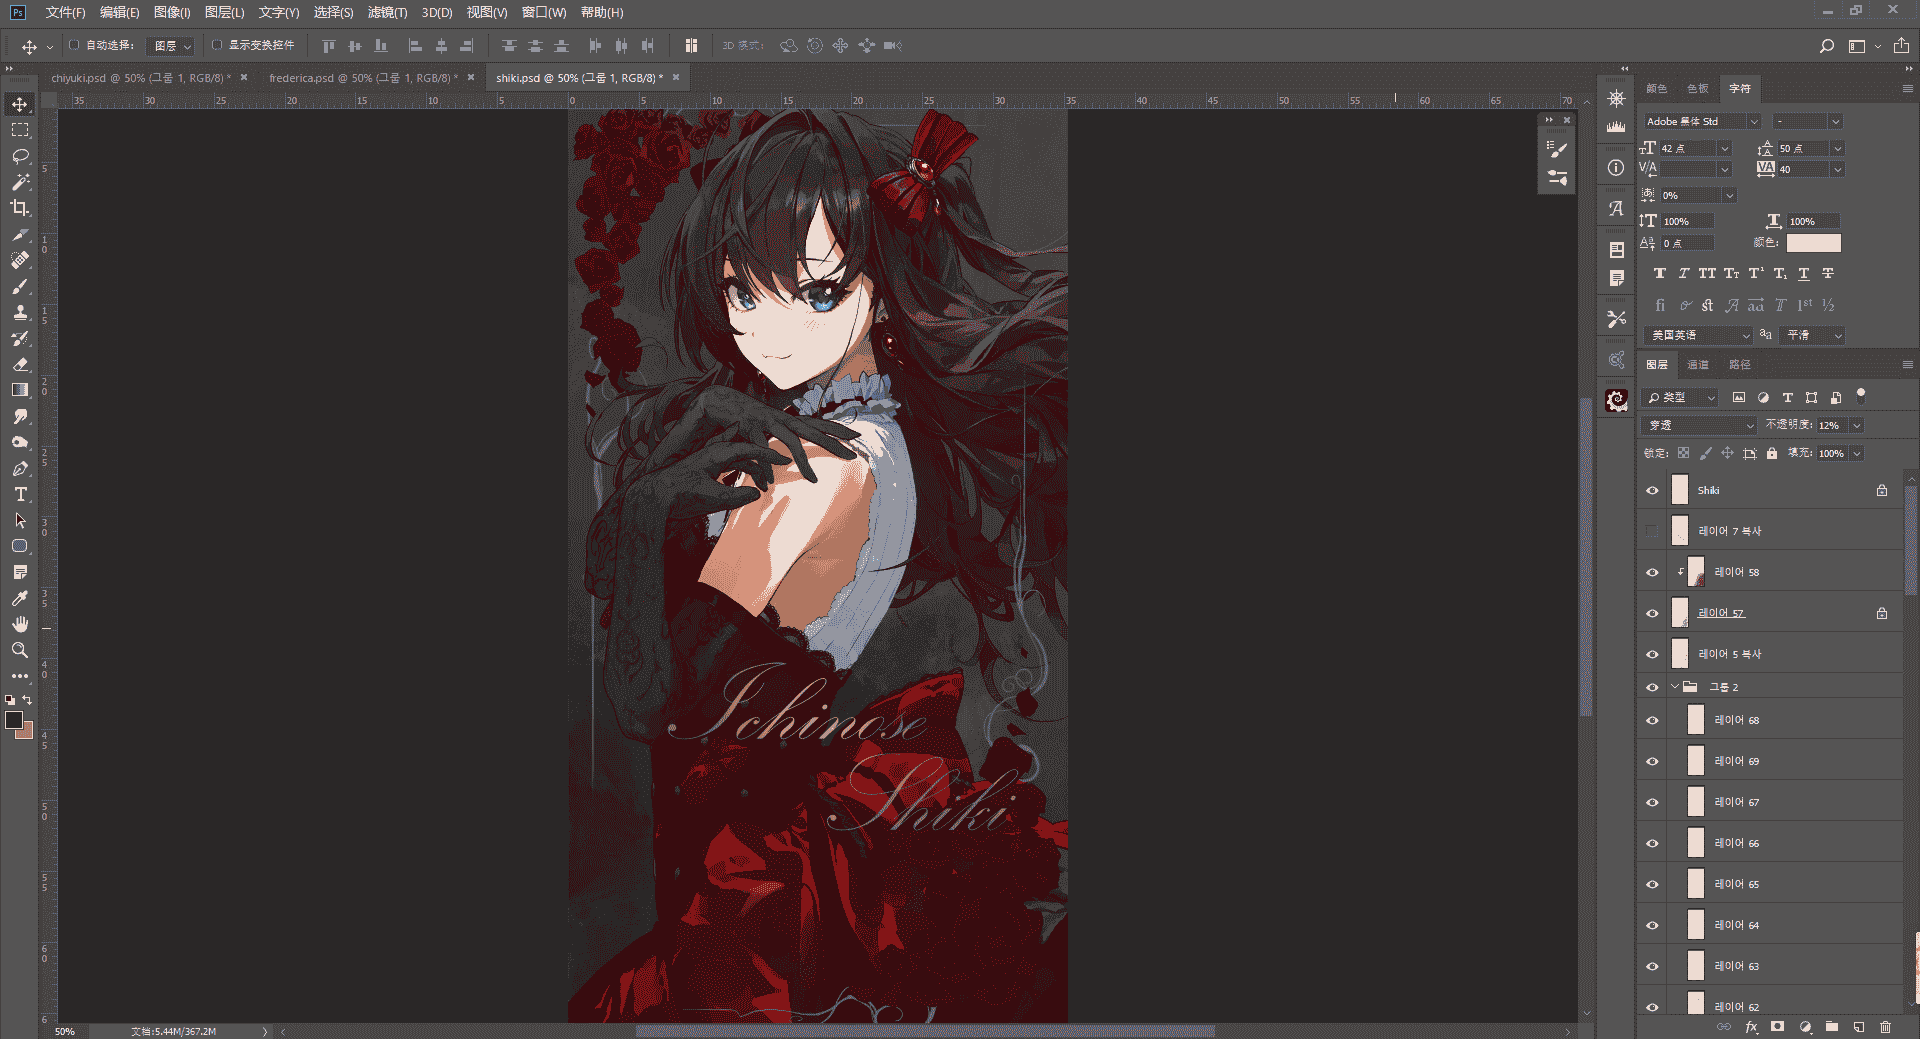This screenshot has height=1039, width=1920.
Task: Hide the Shiki layer
Action: point(1652,490)
